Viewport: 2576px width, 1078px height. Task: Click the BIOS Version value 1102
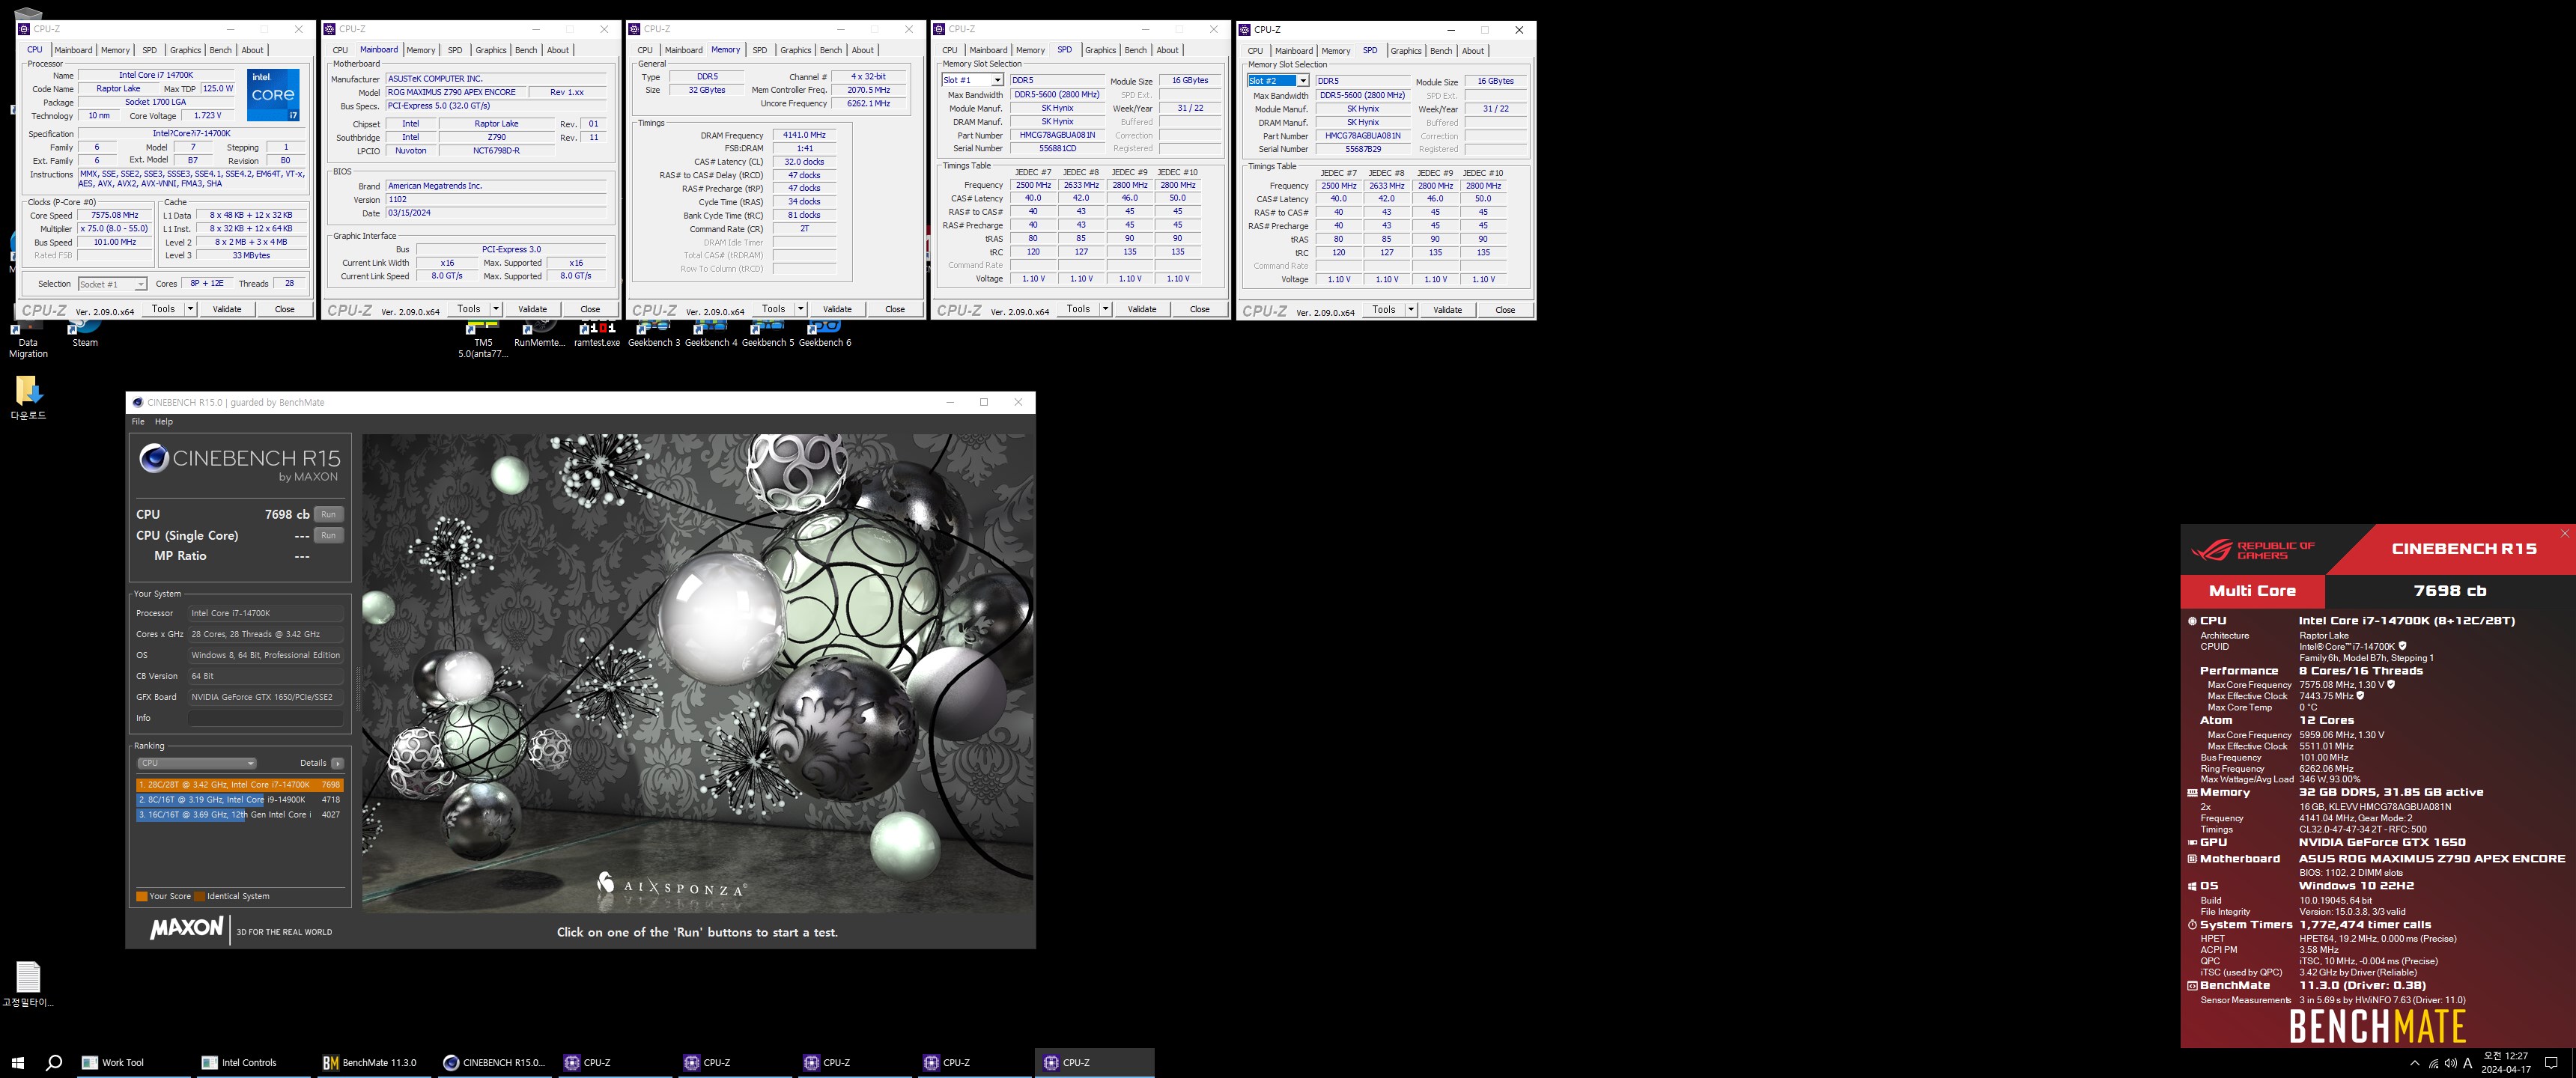(495, 199)
